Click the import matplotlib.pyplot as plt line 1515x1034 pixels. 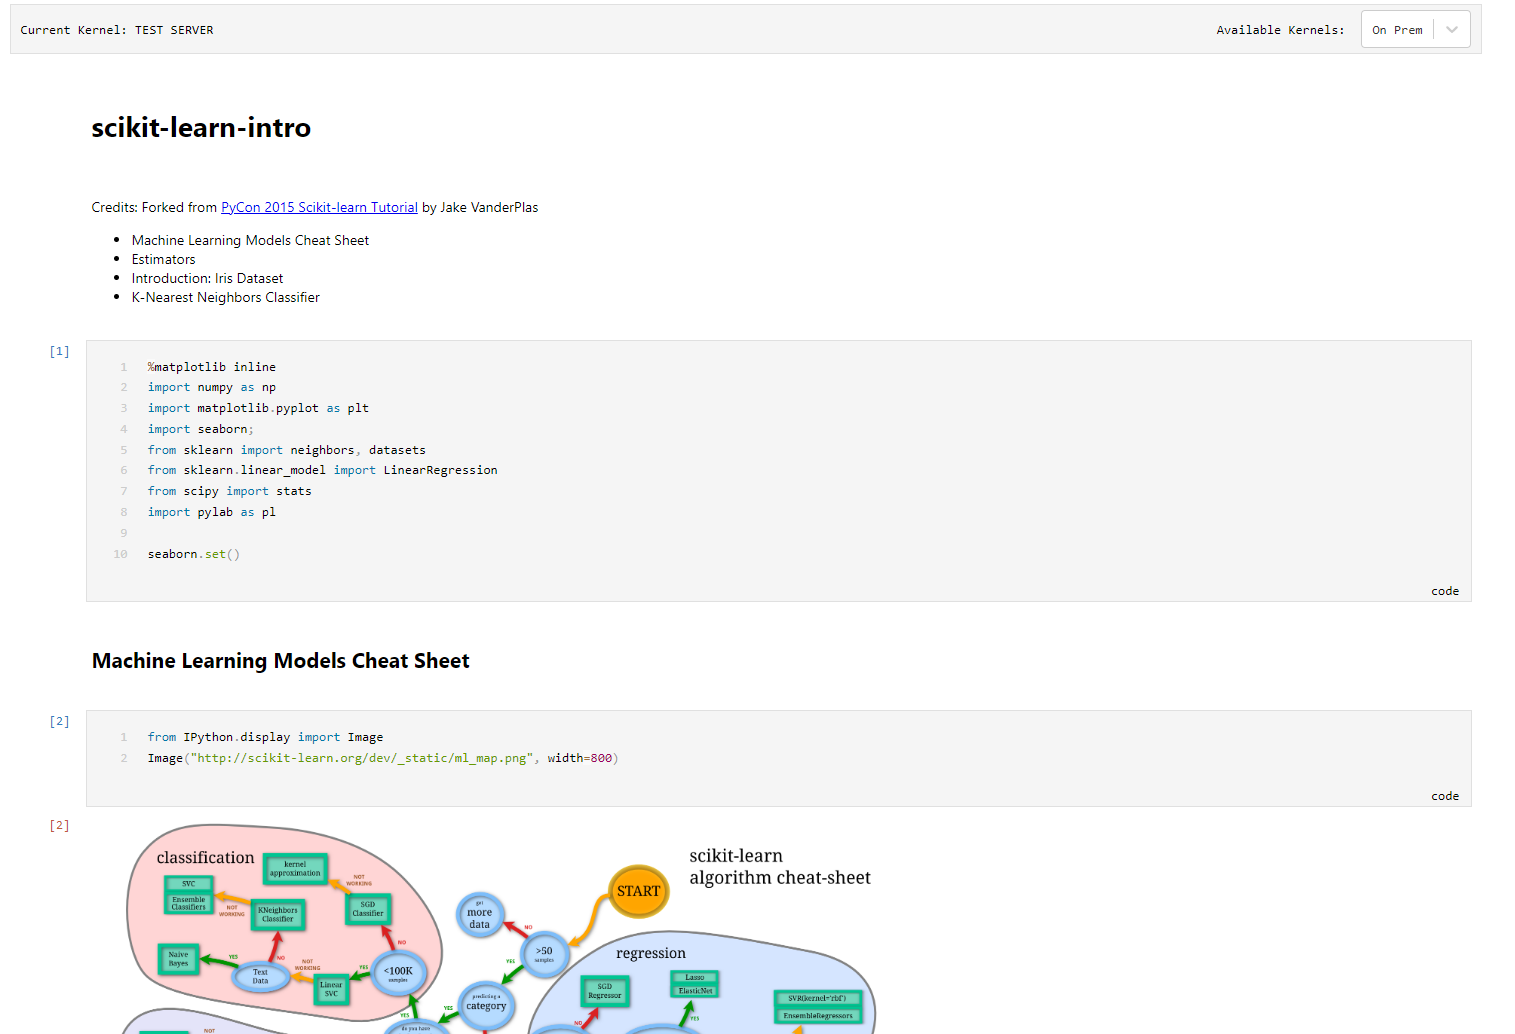click(258, 408)
